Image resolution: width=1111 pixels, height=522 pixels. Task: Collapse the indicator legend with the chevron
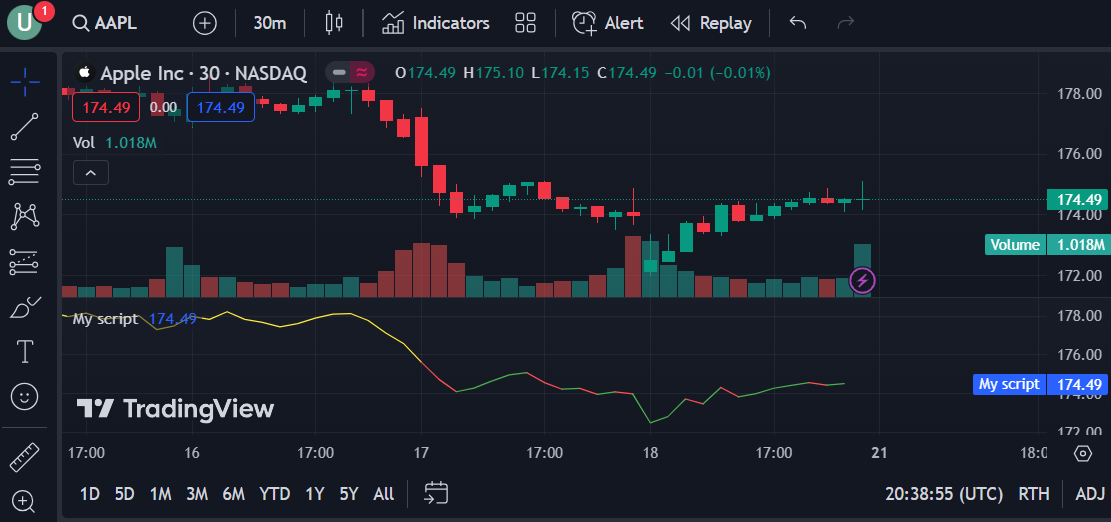click(x=91, y=172)
